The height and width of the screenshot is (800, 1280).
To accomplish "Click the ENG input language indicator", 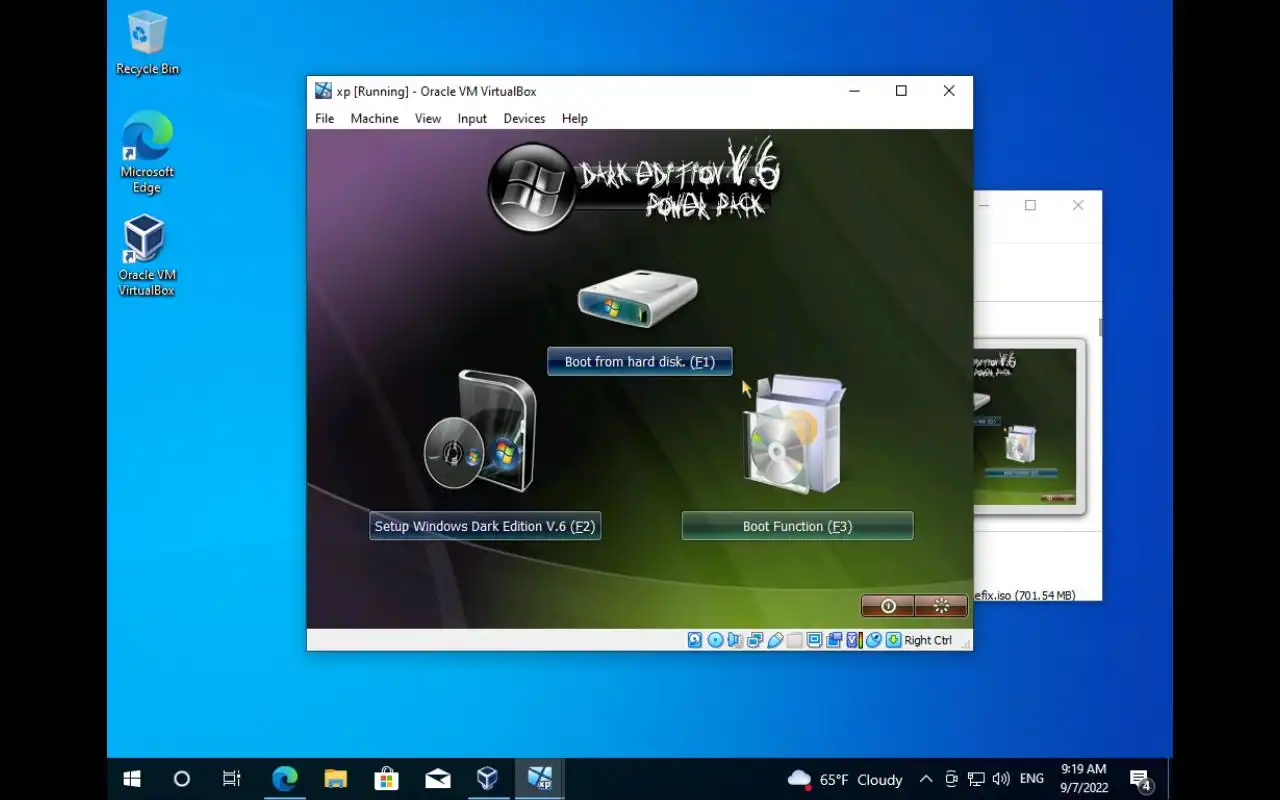I will 1032,779.
